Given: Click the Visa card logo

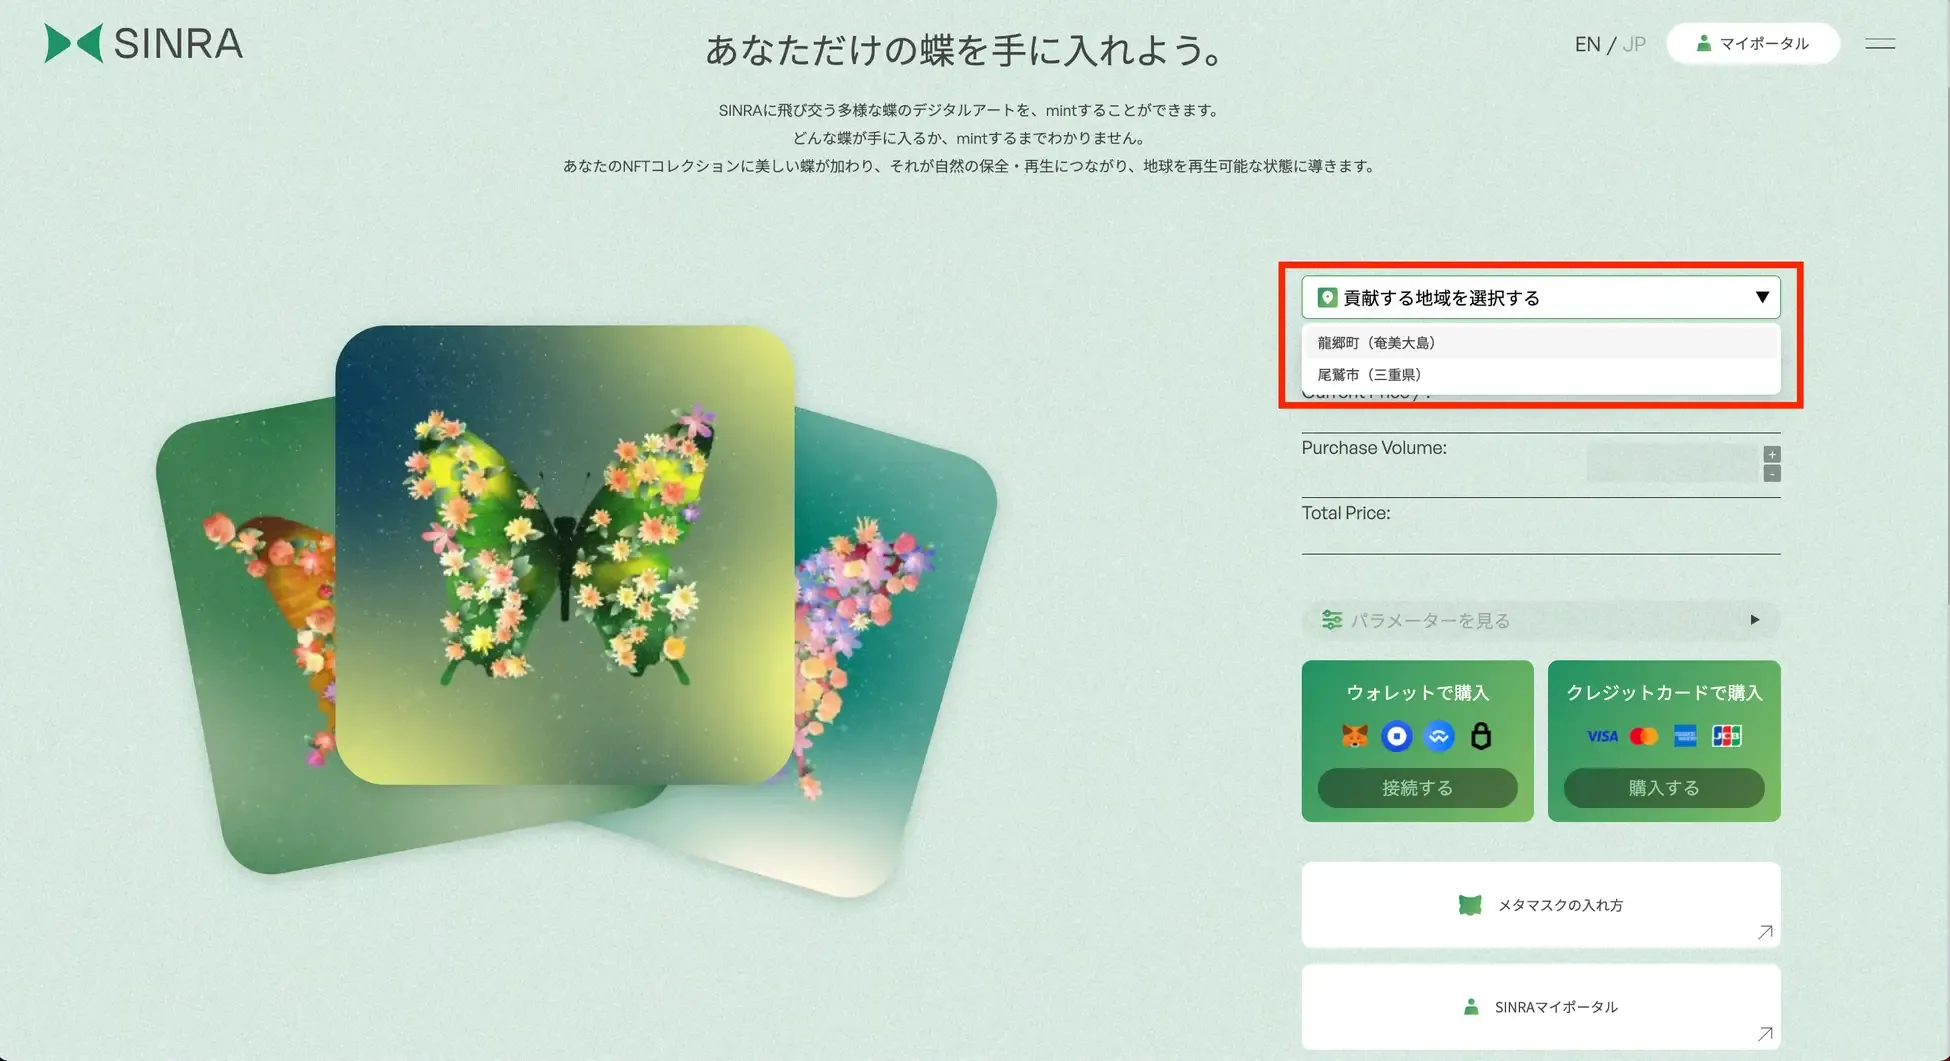Looking at the screenshot, I should (x=1602, y=737).
